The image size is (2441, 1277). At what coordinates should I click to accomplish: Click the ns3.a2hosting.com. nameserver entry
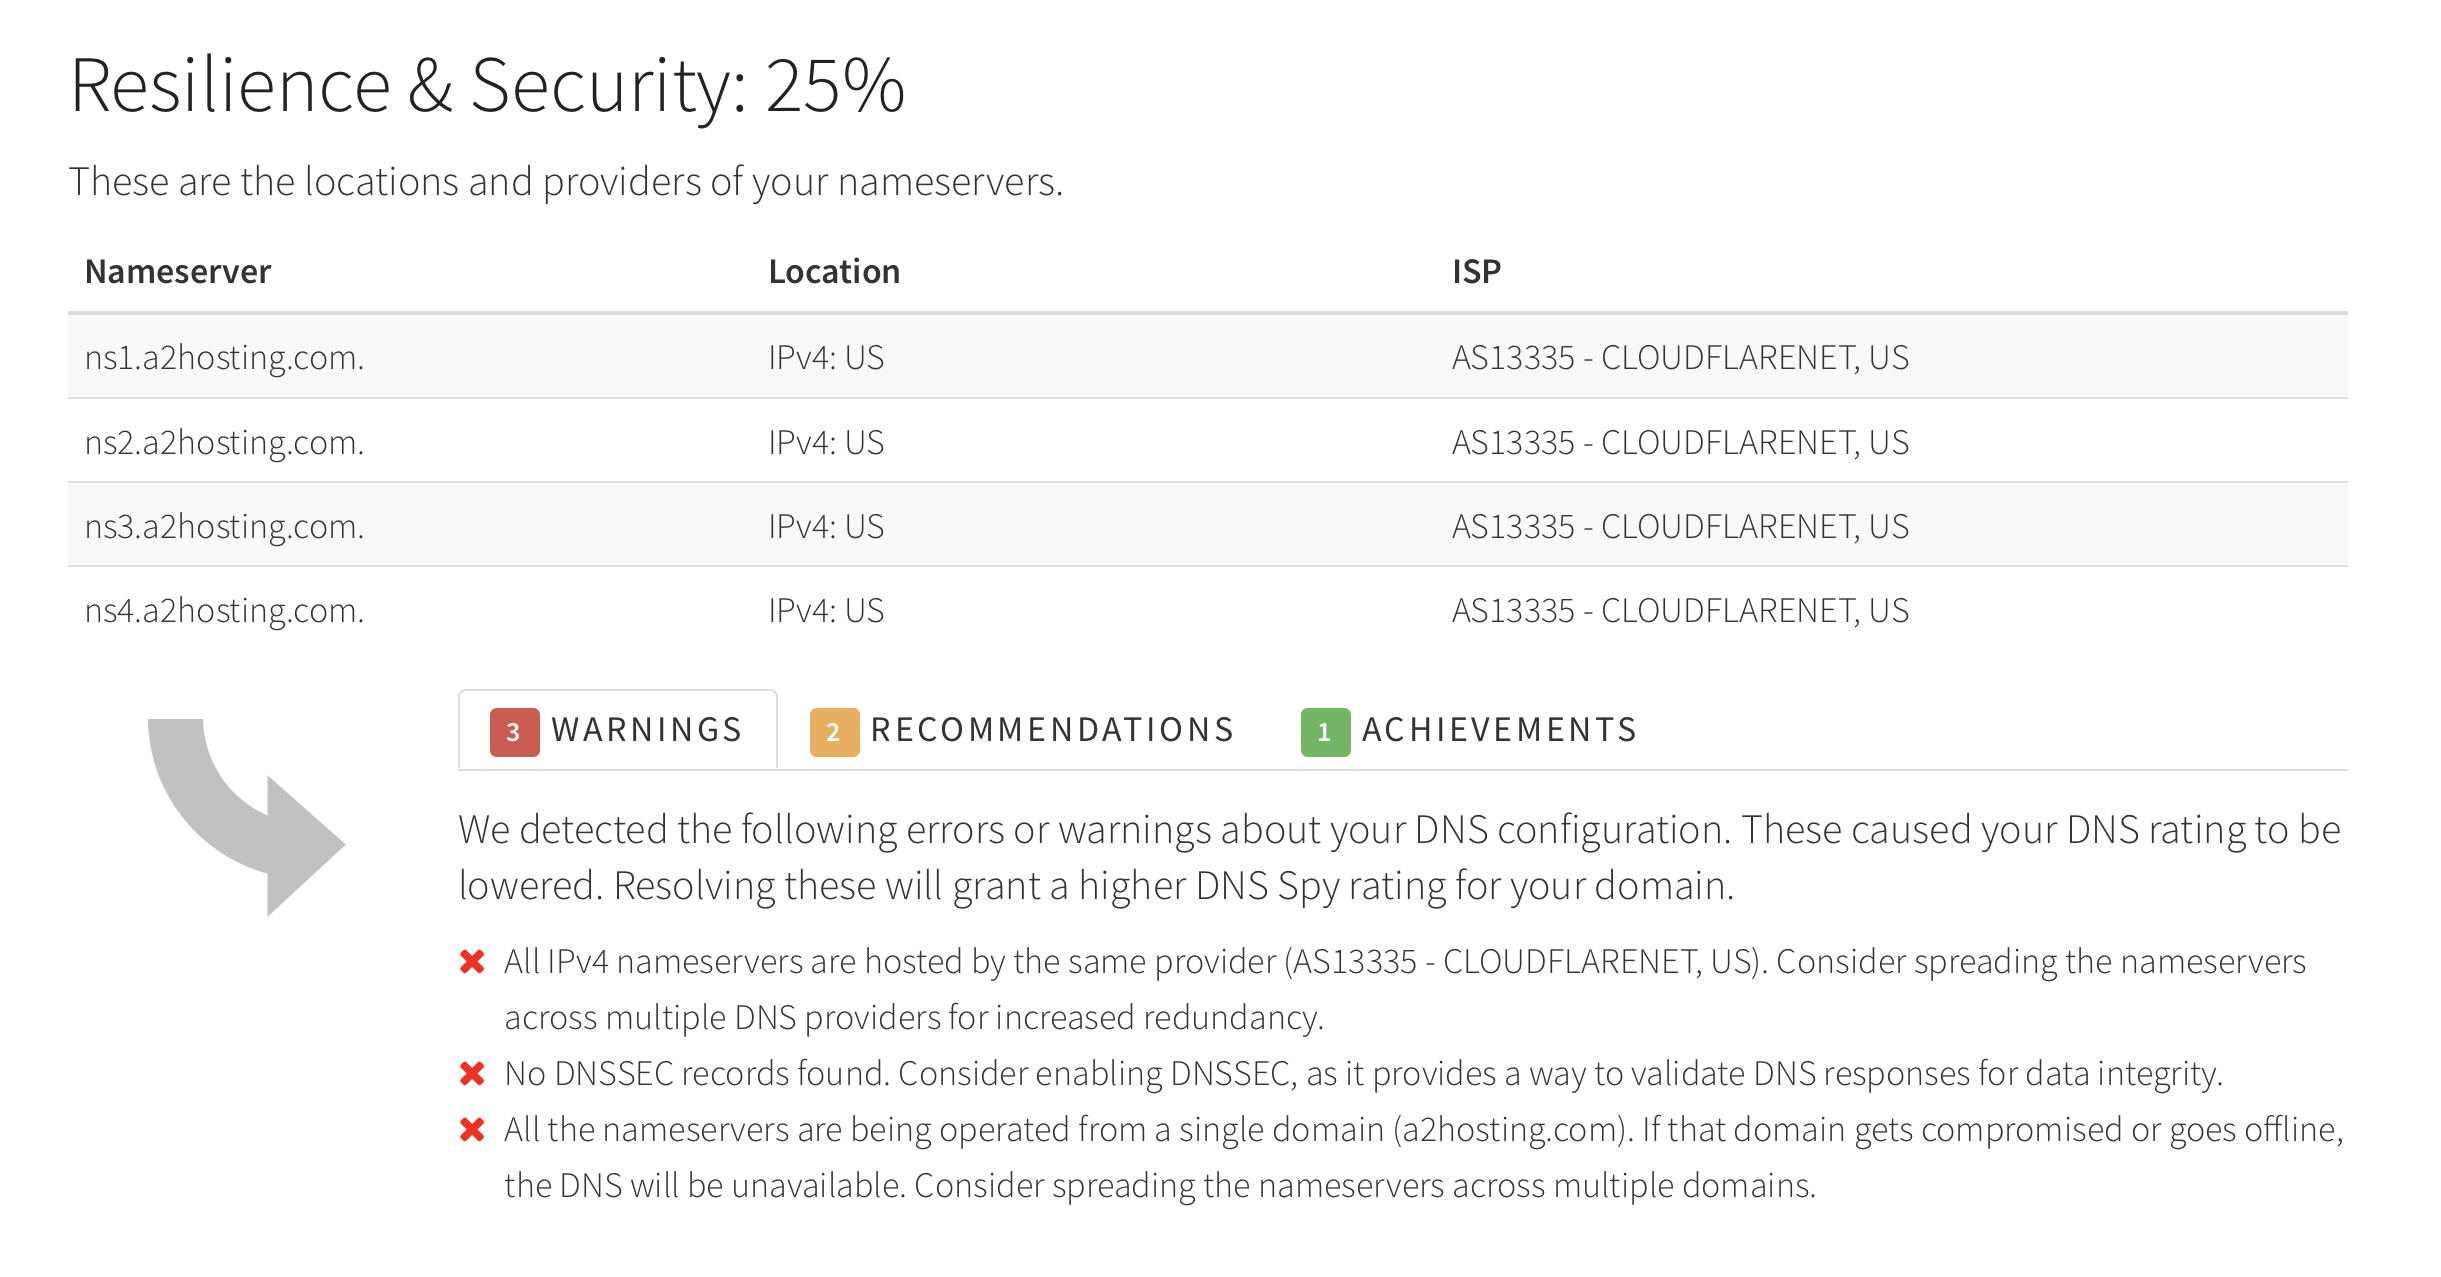[225, 526]
